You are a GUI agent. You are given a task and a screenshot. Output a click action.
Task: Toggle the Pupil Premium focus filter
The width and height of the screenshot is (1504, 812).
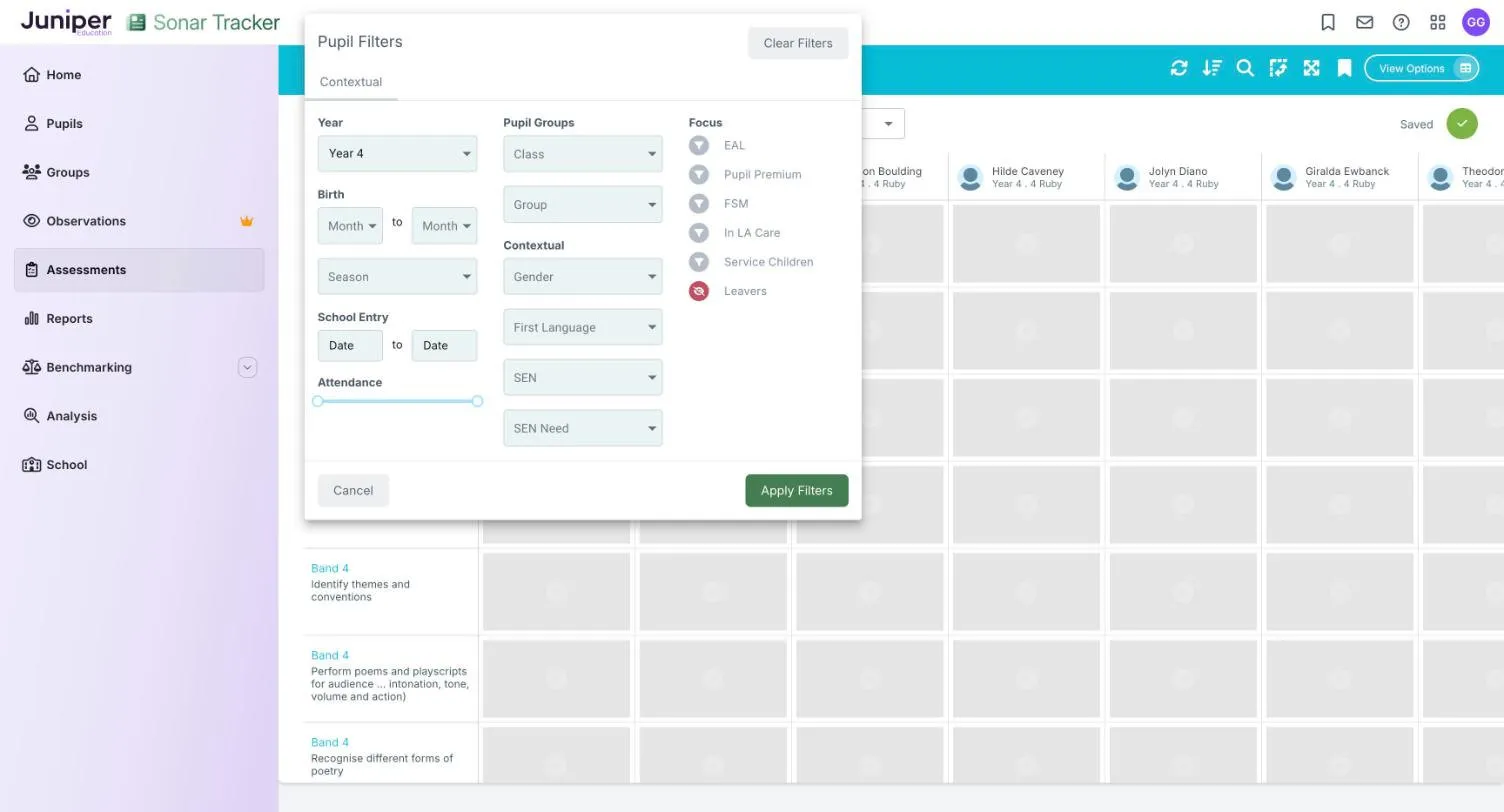pyautogui.click(x=699, y=174)
